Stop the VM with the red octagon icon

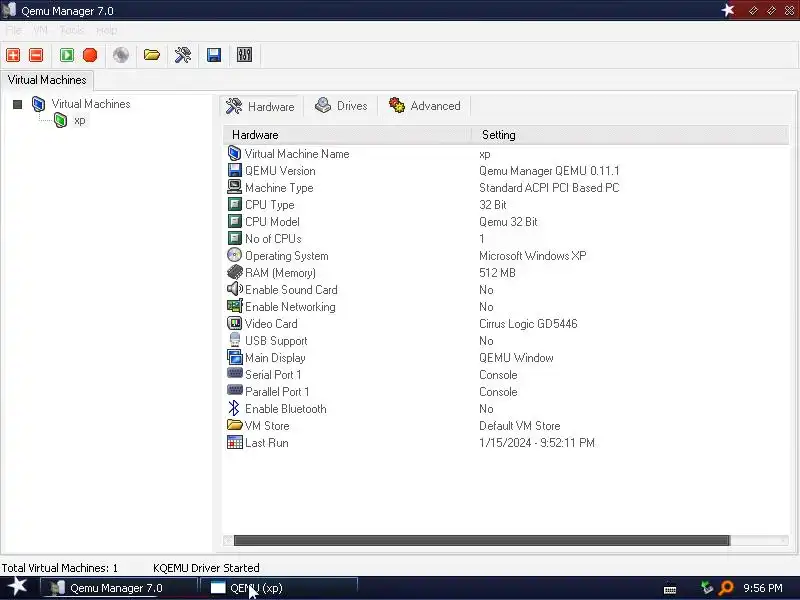point(90,55)
